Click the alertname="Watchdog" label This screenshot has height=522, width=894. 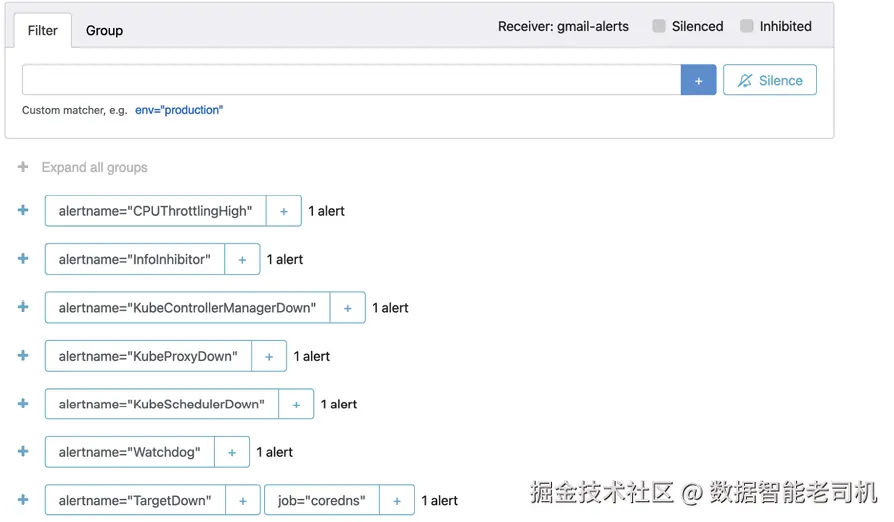[130, 452]
